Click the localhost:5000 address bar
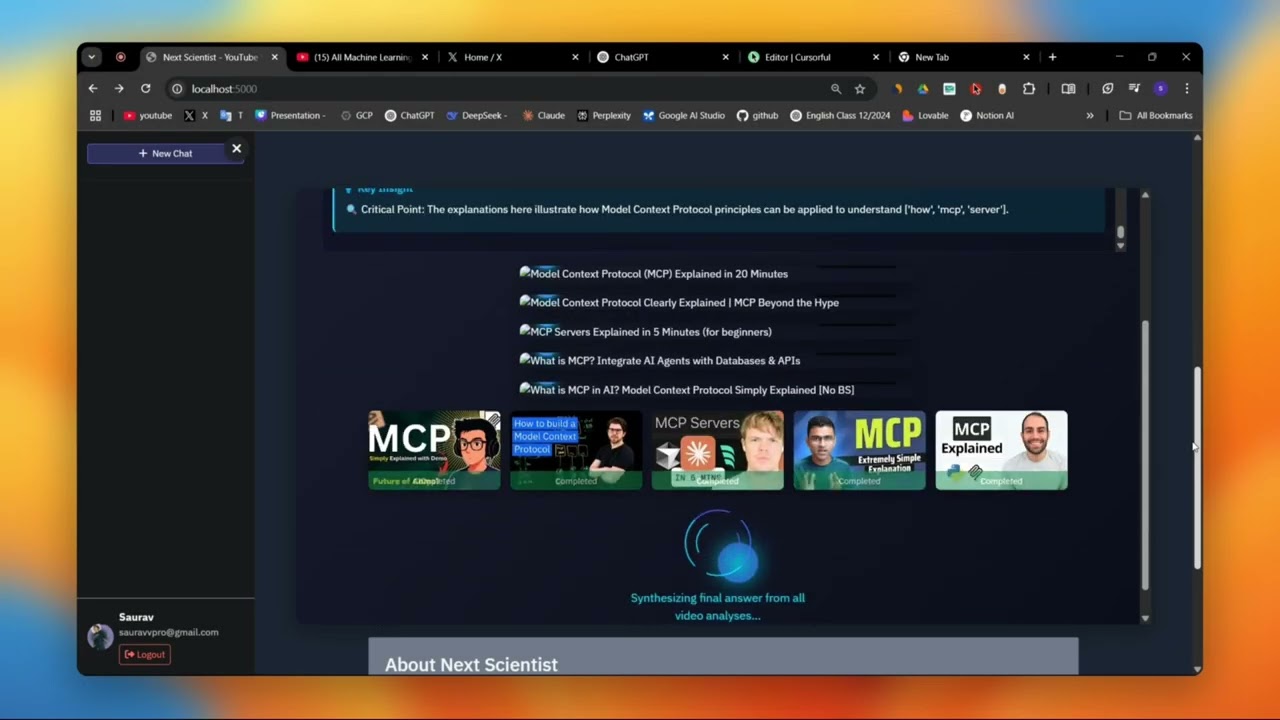Screen dimensions: 1280x720 [500, 89]
